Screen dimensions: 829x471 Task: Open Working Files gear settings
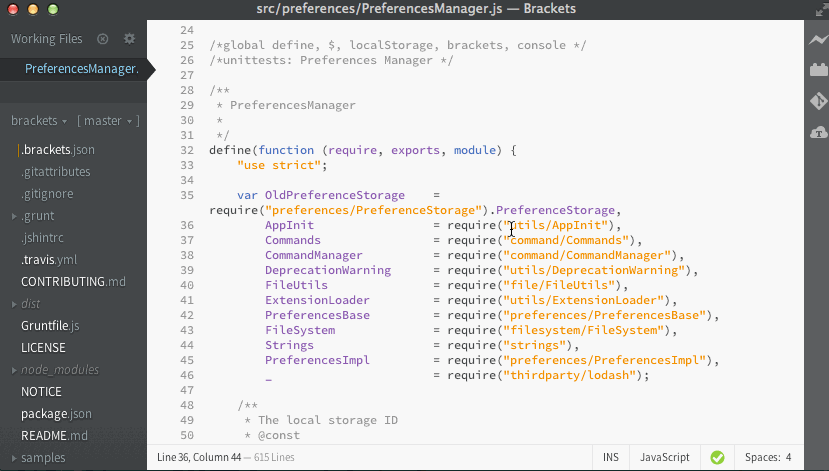129,39
